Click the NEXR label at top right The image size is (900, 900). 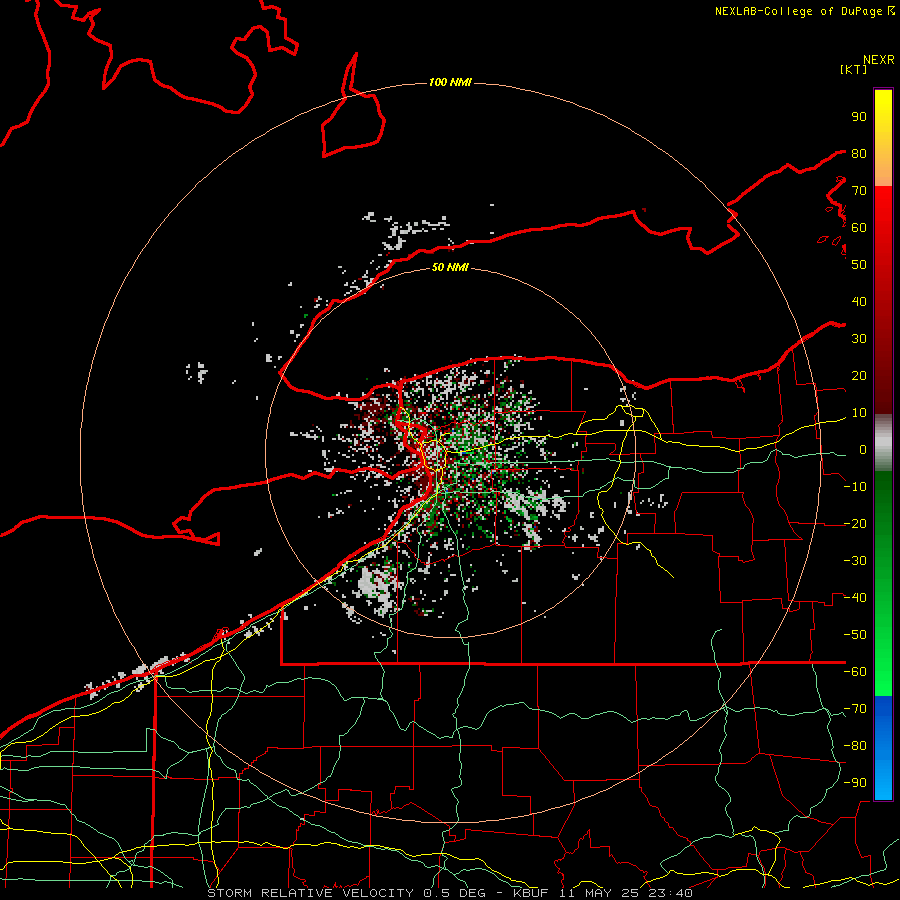point(879,60)
